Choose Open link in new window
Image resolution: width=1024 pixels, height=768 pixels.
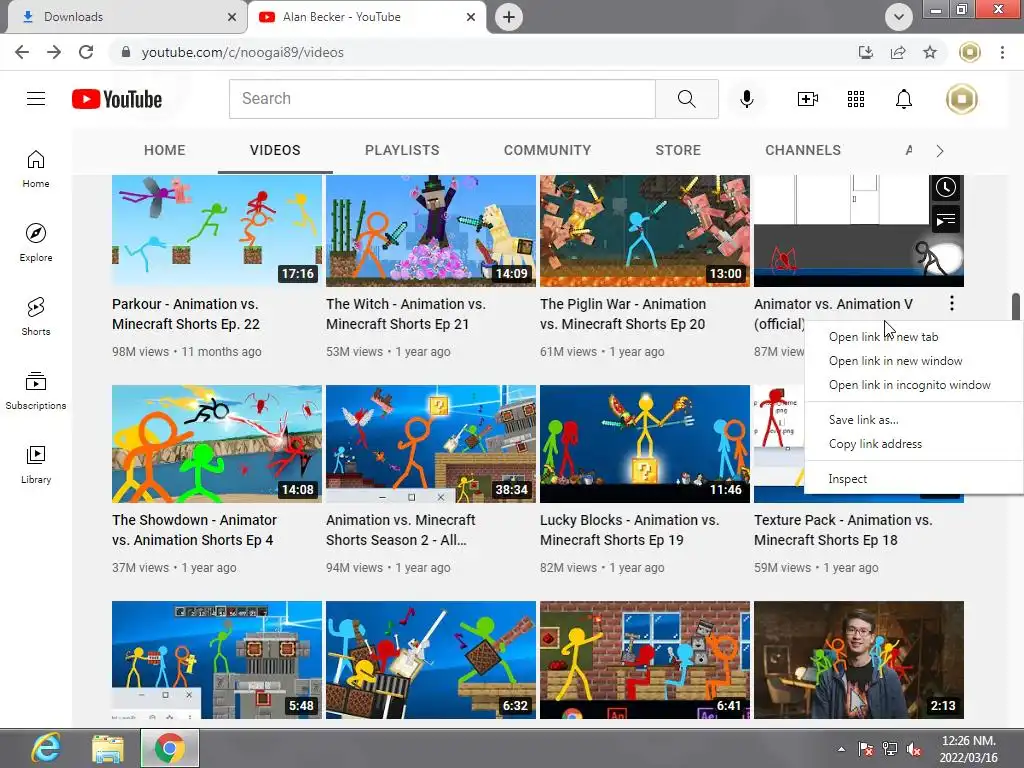[914, 361]
